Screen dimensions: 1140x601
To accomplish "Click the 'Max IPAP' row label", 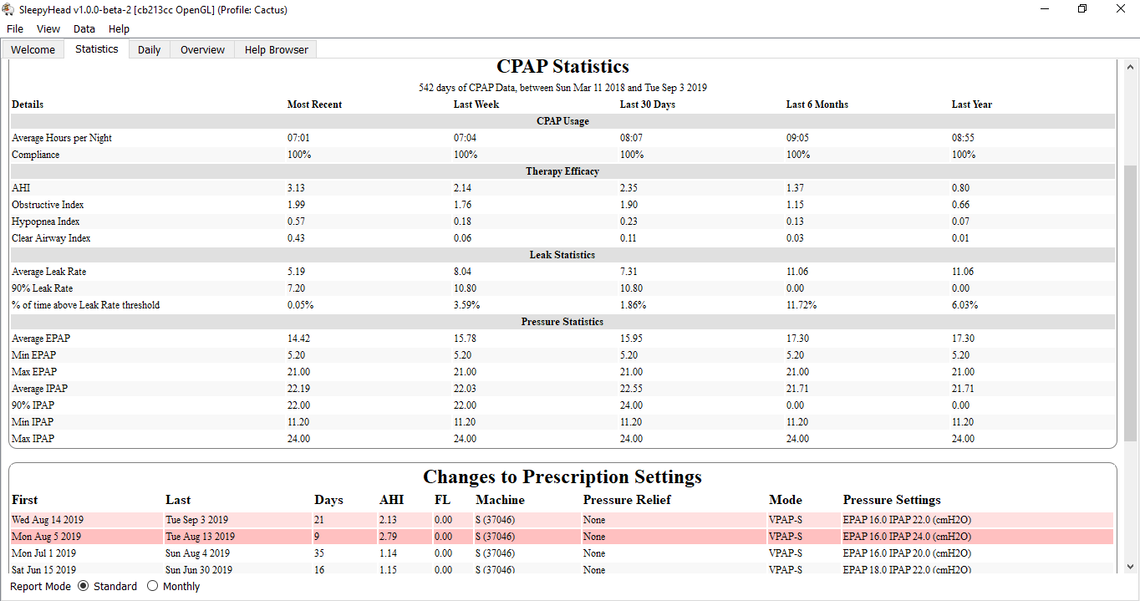I will coord(33,439).
